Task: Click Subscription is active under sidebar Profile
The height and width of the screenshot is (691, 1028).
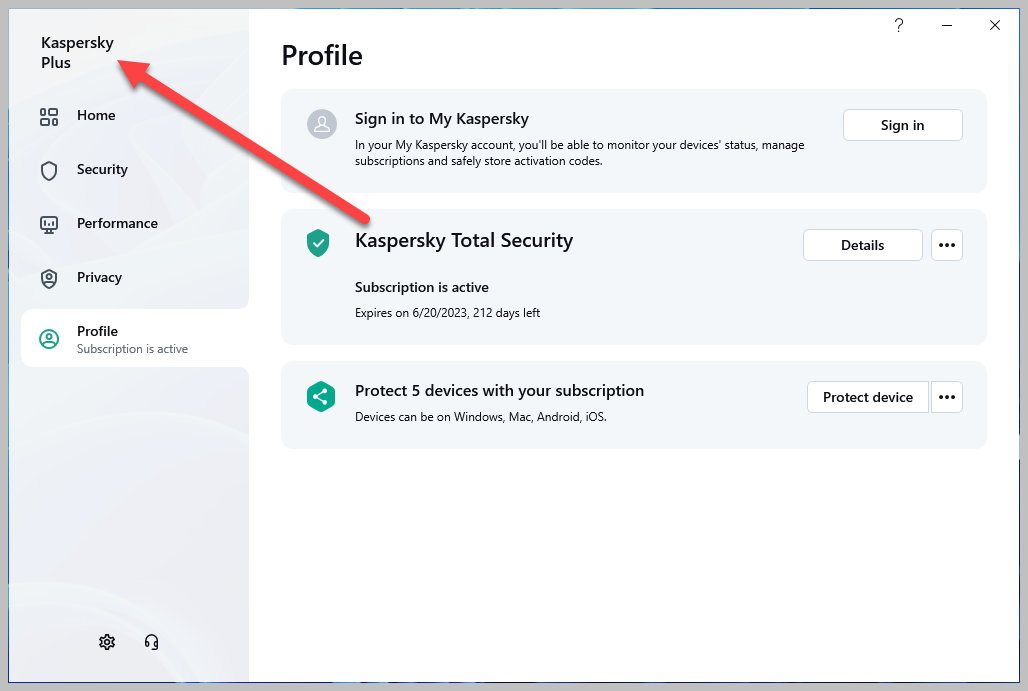Action: coord(132,349)
